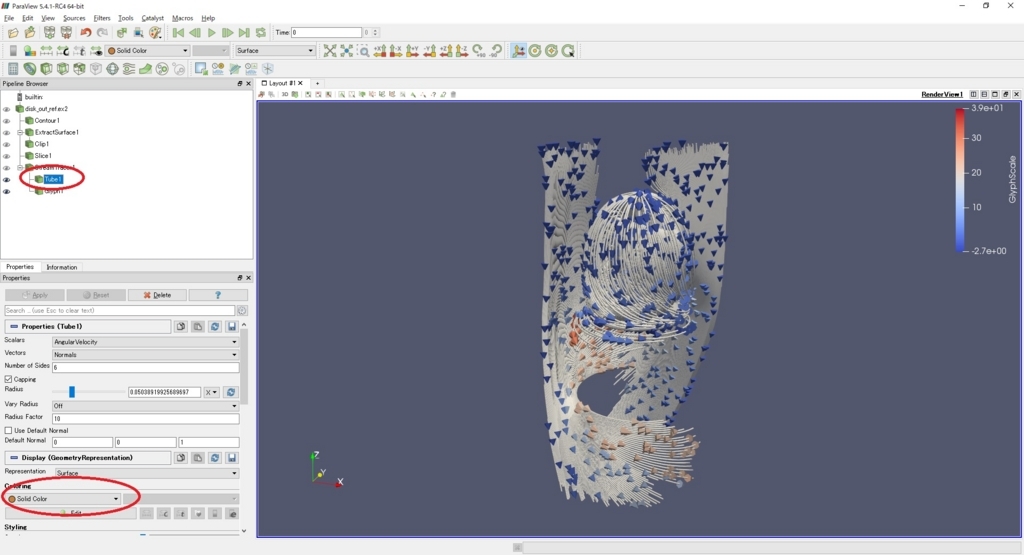Click the Reset button
This screenshot has width=1024, height=555.
96,295
